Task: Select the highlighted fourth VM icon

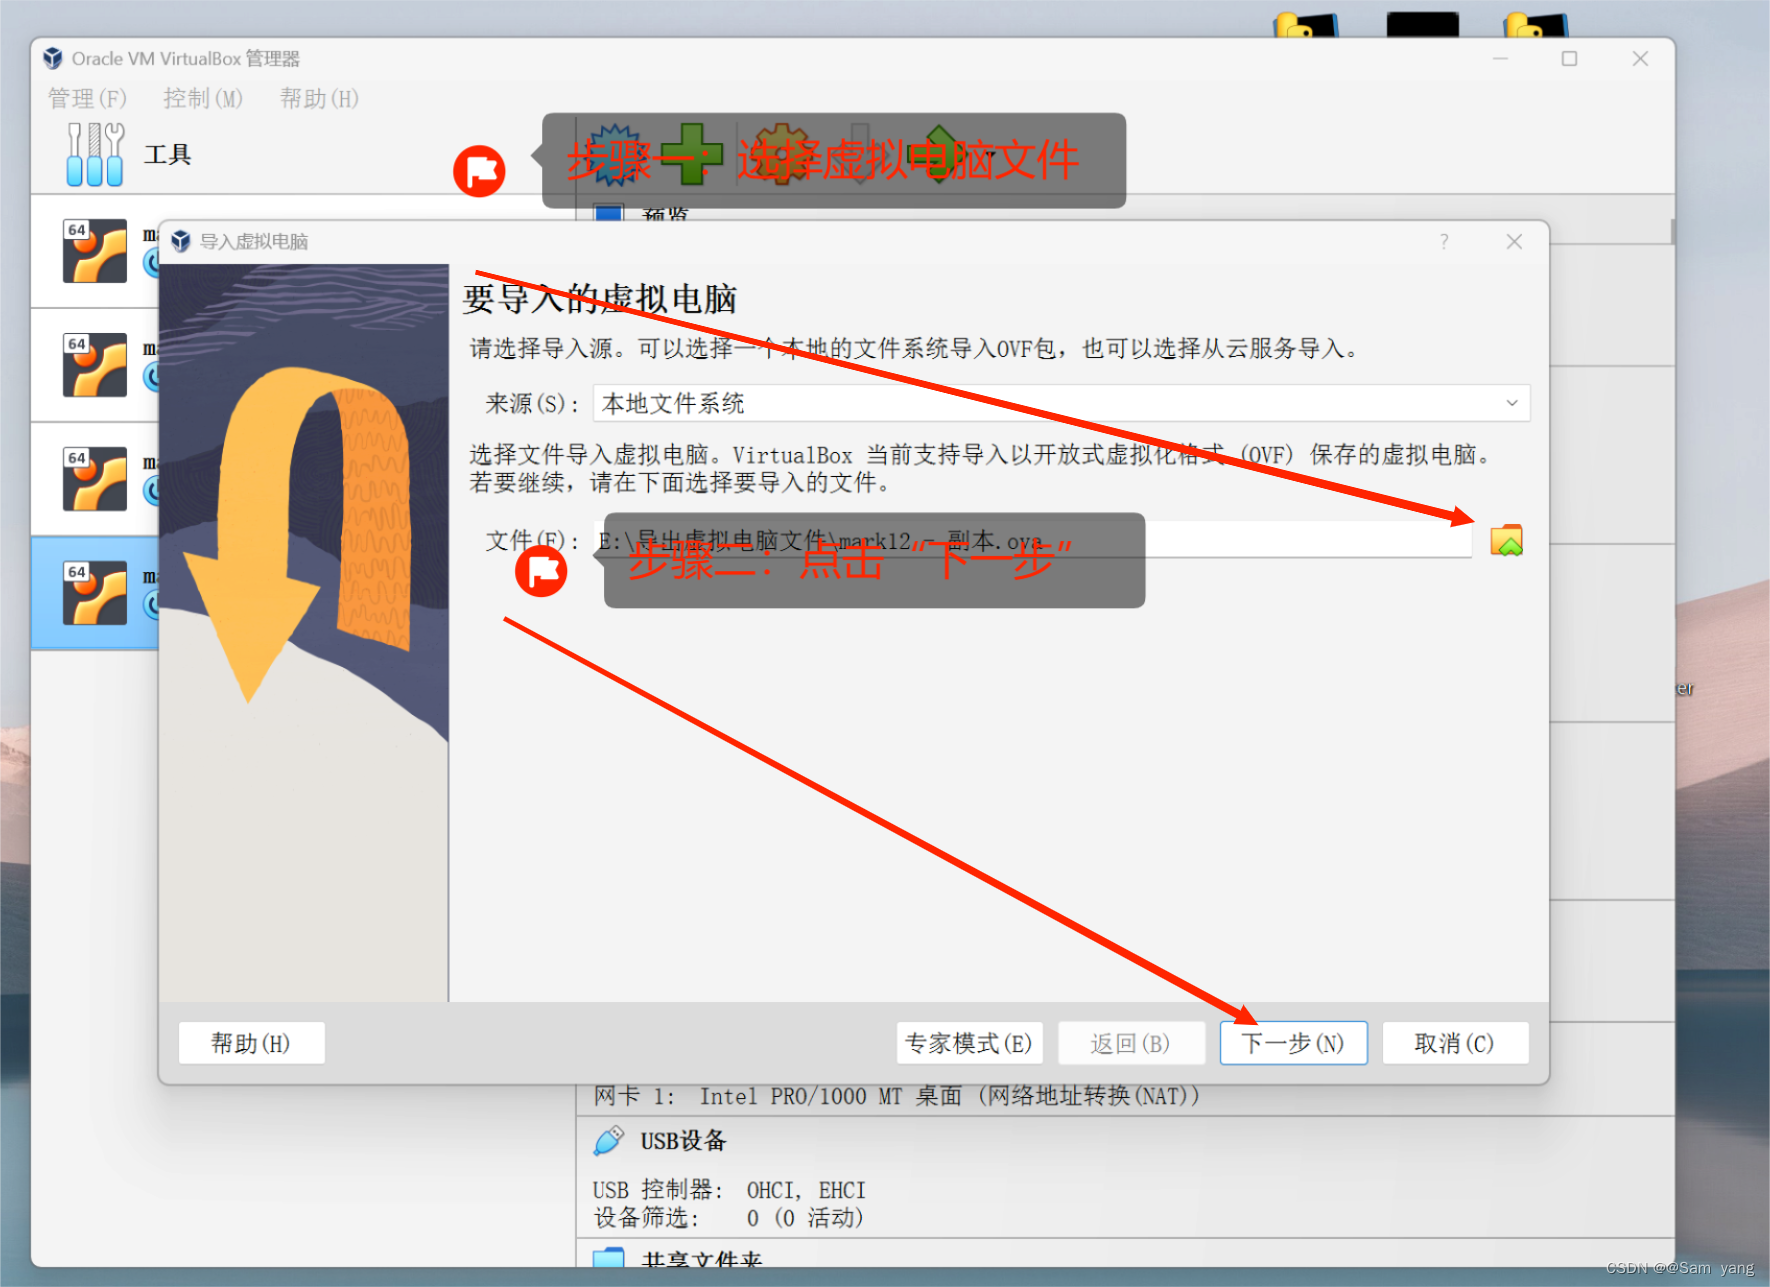Action: coord(95,593)
